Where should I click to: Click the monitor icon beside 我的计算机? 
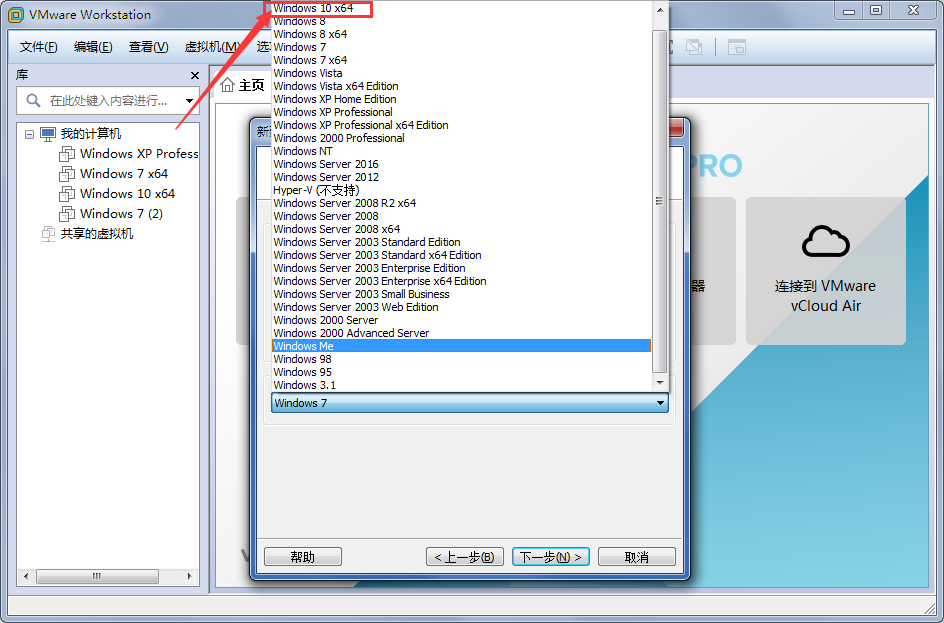(48, 134)
